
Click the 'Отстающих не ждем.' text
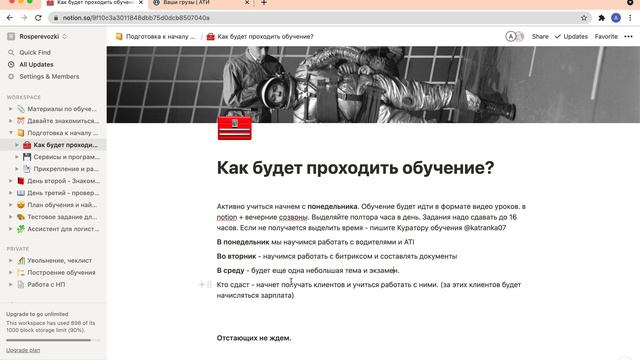pyautogui.click(x=254, y=338)
